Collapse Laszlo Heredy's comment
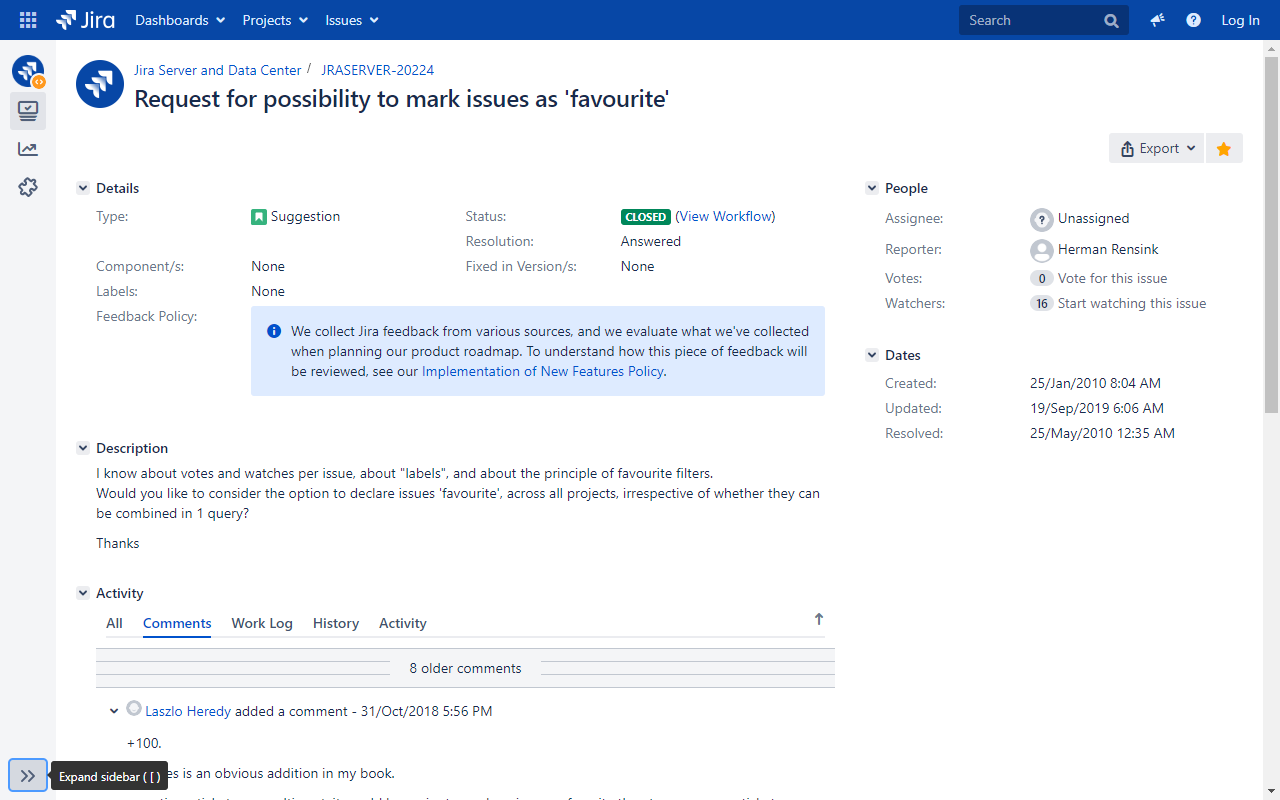 pyautogui.click(x=114, y=712)
